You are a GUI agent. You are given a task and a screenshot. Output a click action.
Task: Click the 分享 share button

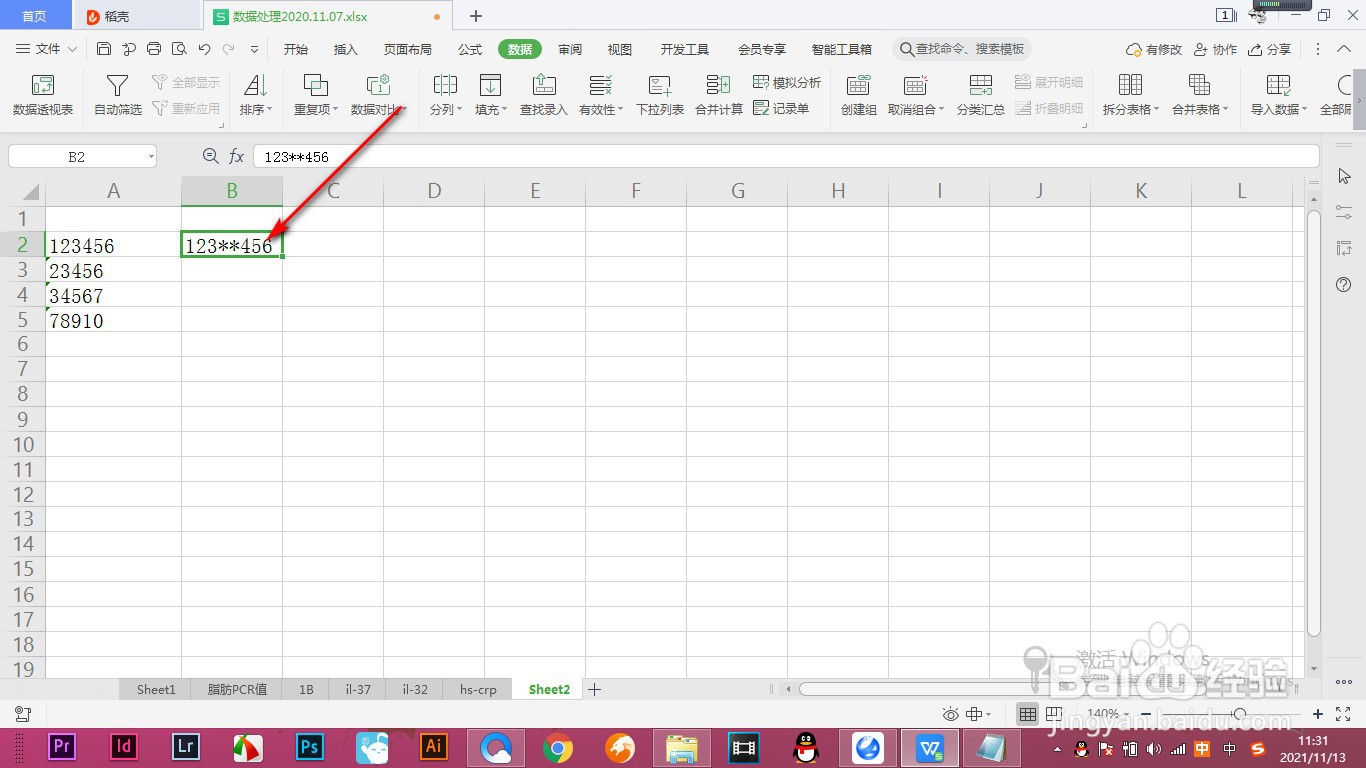point(1270,49)
